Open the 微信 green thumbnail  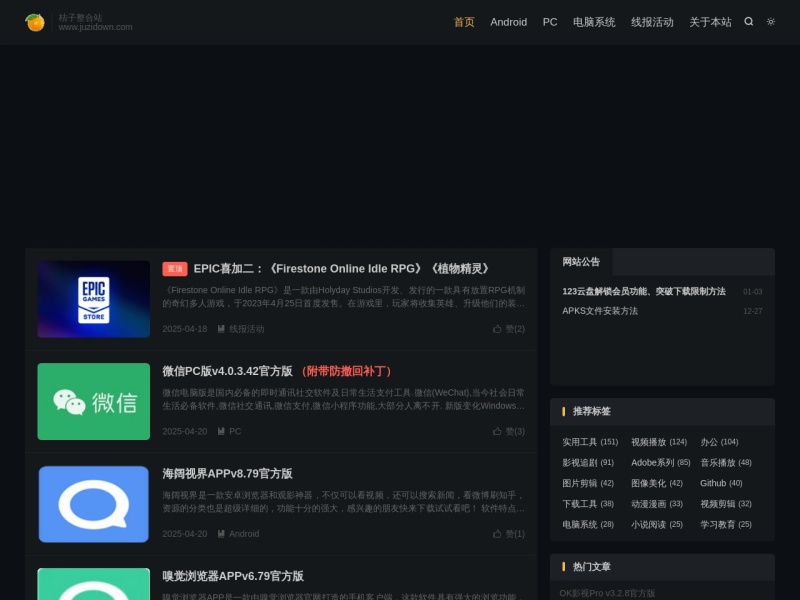[x=93, y=402]
